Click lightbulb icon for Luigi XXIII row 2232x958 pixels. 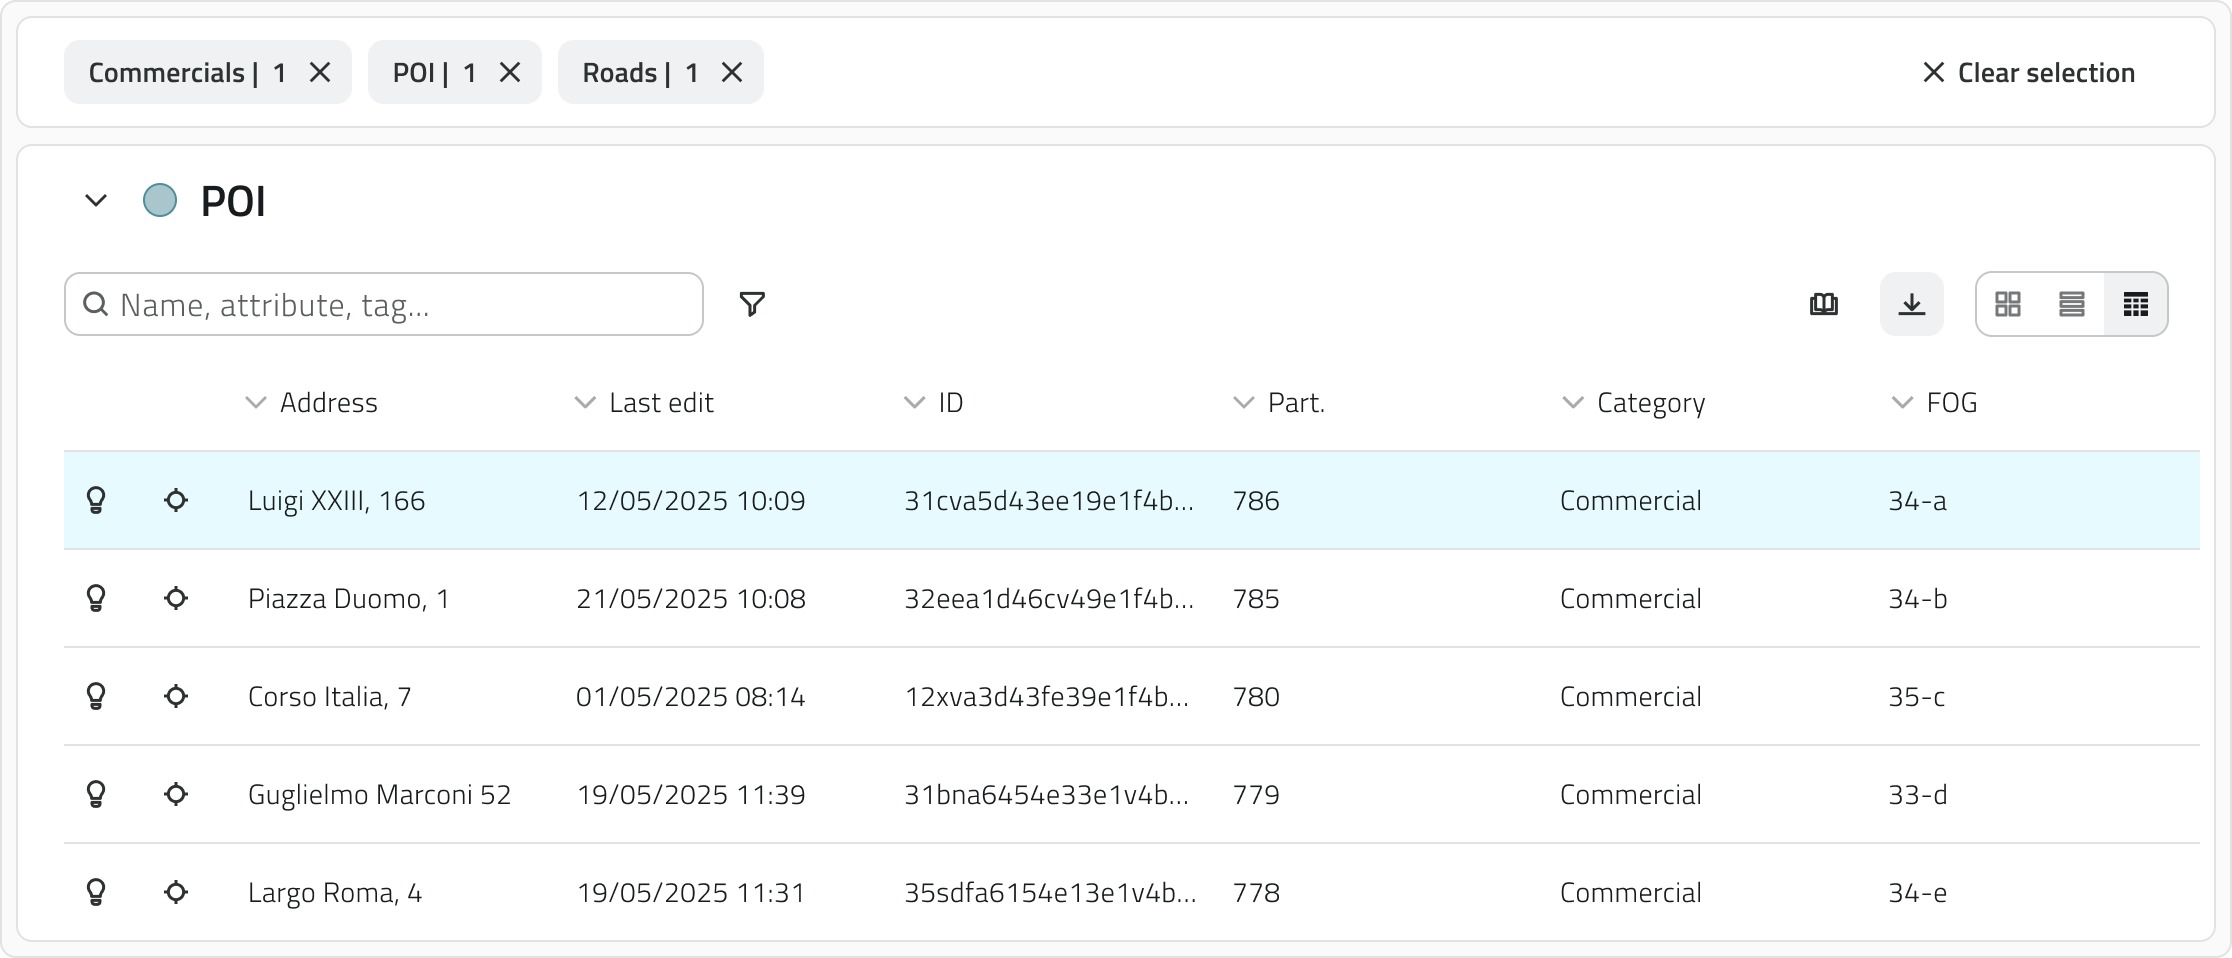pos(96,500)
